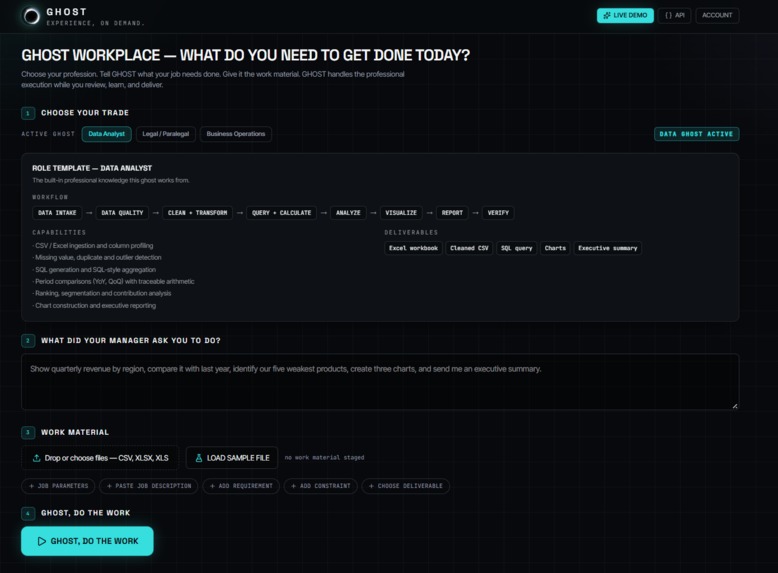Screen dimensions: 778x573
Task: Click 'Chart construction and executive reporting' line
Action: 94,306
